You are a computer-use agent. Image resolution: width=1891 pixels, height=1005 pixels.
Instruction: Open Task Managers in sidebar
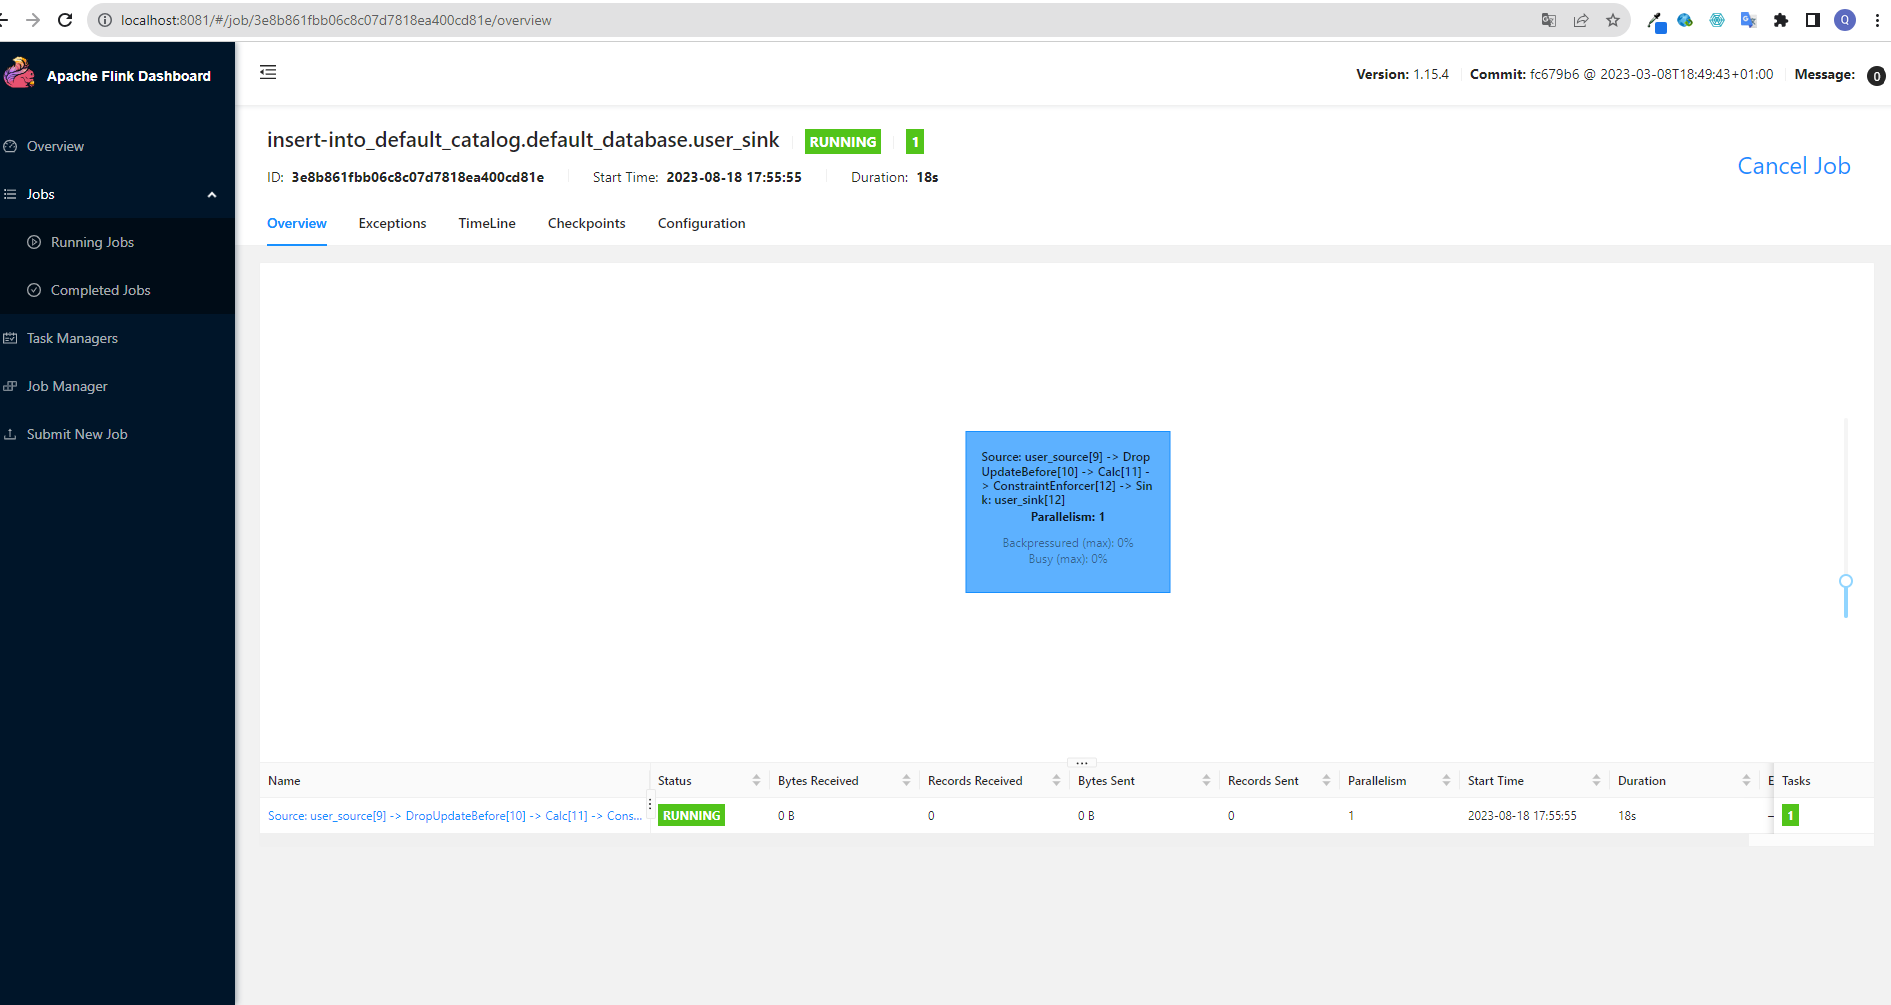pos(72,339)
